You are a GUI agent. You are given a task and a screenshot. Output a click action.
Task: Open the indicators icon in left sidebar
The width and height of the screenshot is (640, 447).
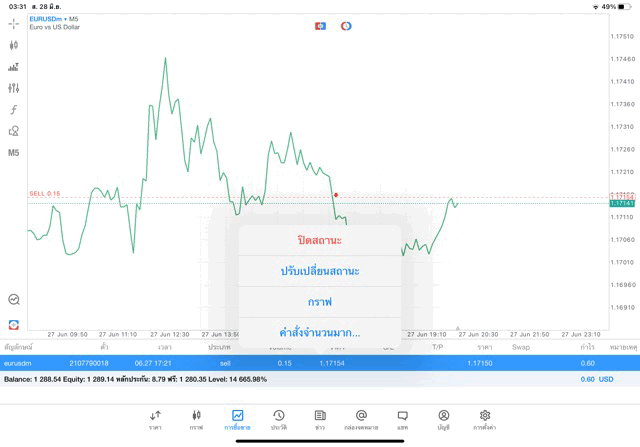[14, 67]
